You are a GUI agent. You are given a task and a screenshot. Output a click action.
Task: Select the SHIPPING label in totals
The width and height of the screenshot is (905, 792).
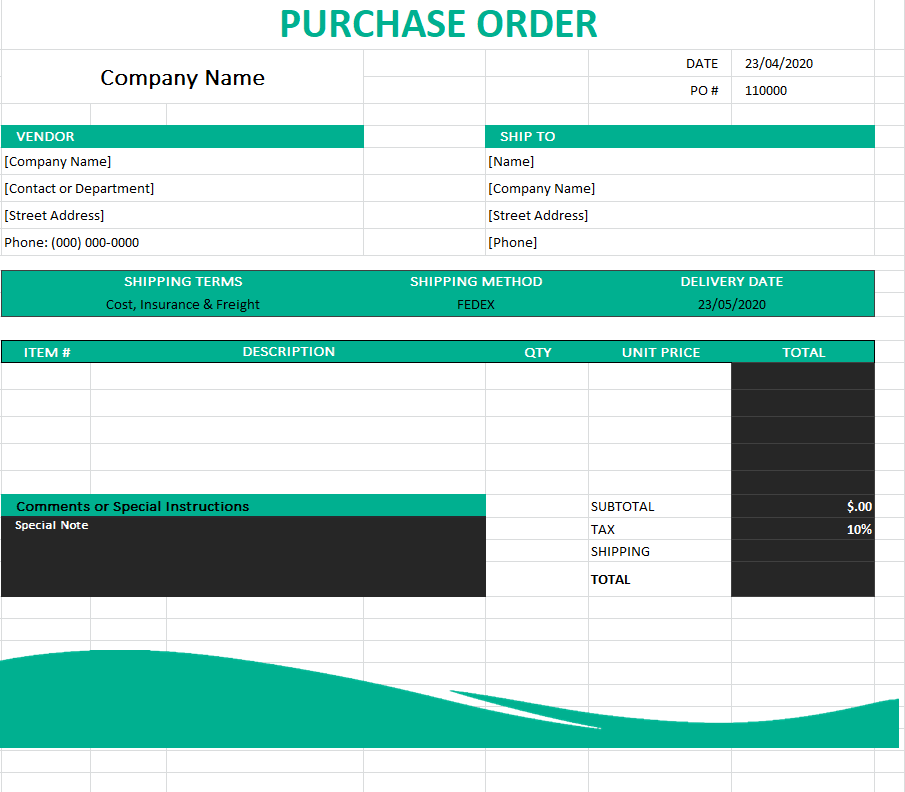(x=620, y=551)
